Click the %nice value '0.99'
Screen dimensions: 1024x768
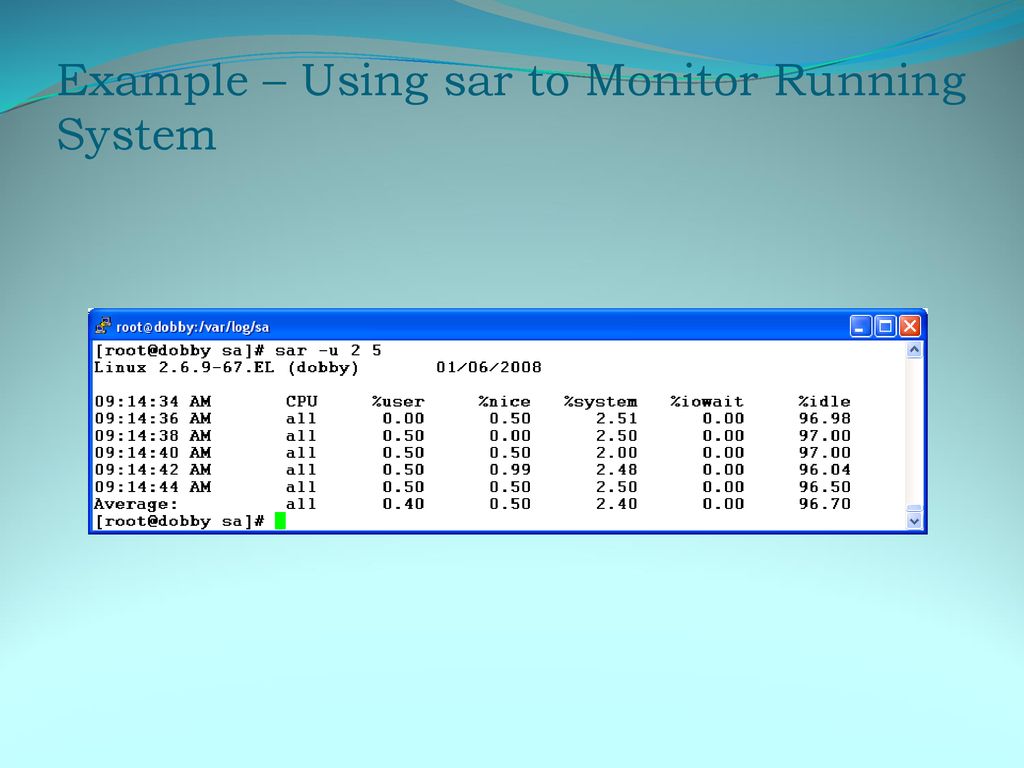point(510,470)
